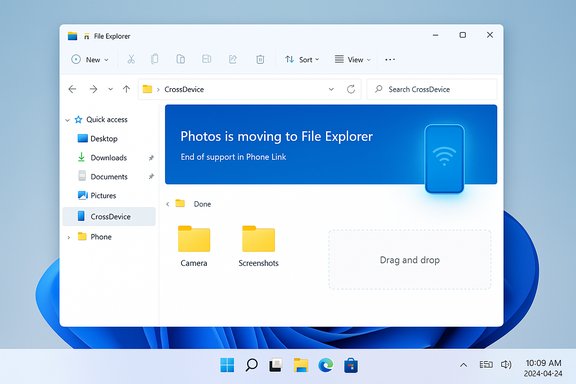Go up one folder level
Viewport: 576px width, 384px height.
tap(126, 89)
